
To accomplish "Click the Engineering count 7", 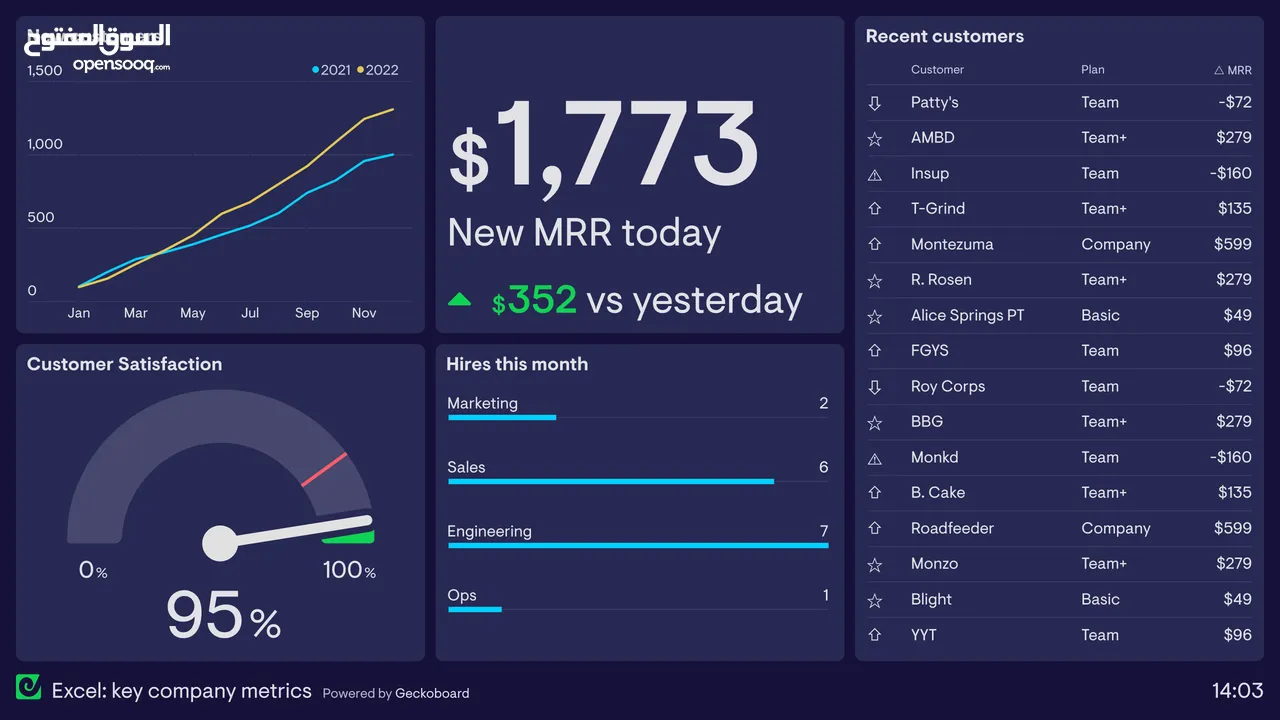I will pyautogui.click(x=824, y=531).
